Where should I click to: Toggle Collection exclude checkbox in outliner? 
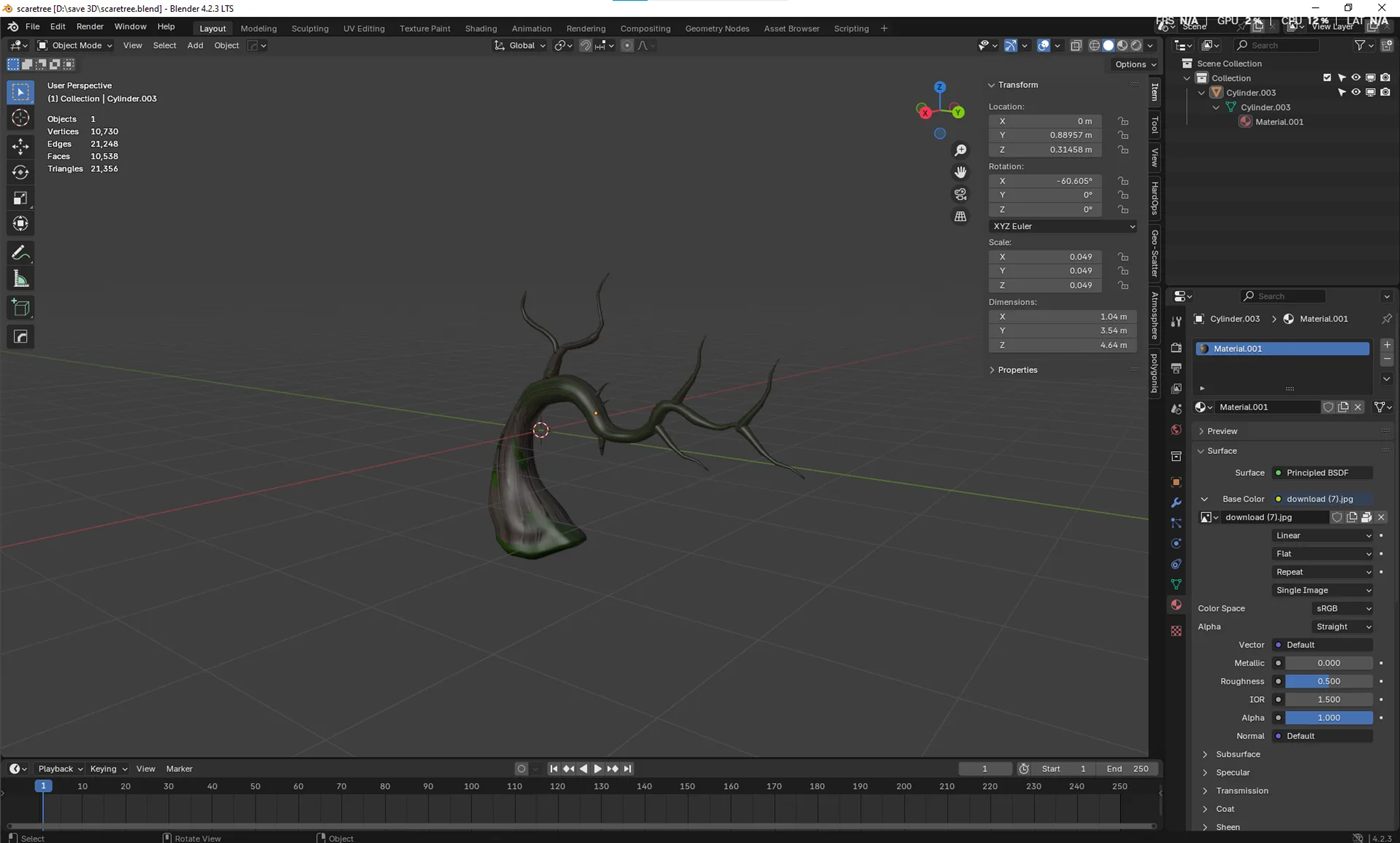(1327, 78)
